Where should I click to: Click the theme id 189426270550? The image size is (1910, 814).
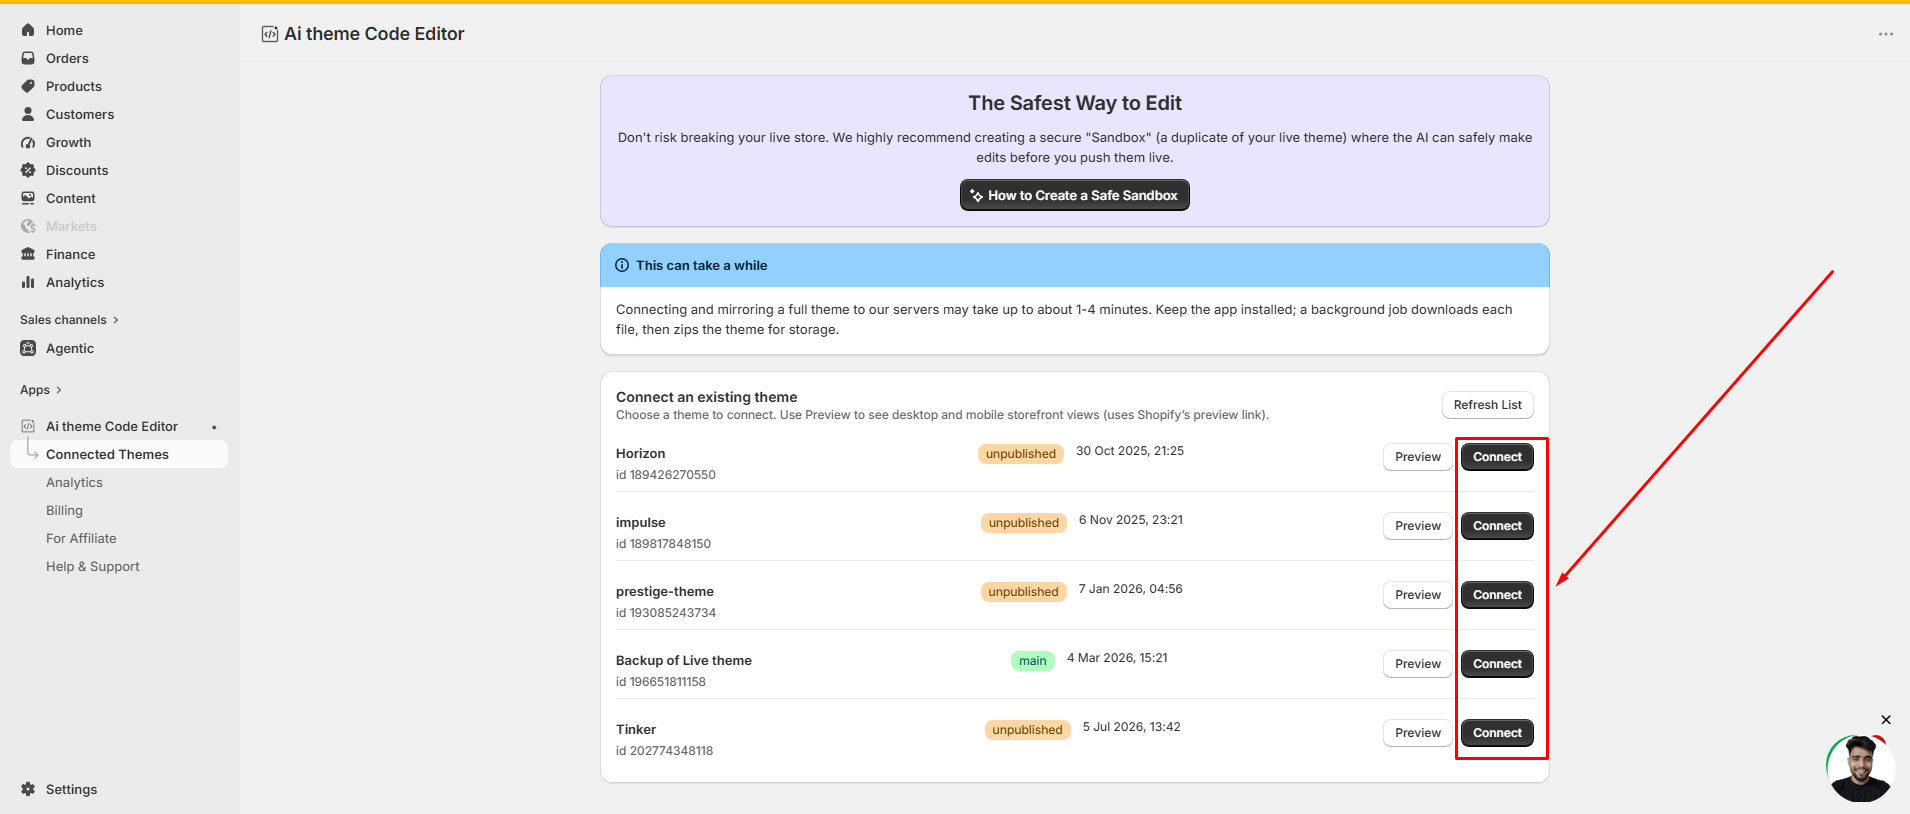666,475
